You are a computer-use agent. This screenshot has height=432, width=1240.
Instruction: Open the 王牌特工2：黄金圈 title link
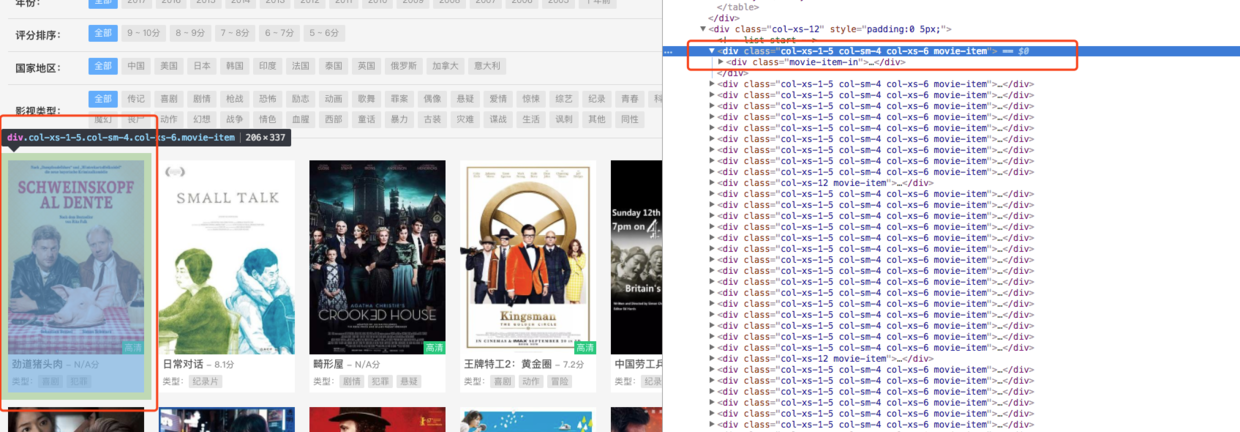point(509,365)
